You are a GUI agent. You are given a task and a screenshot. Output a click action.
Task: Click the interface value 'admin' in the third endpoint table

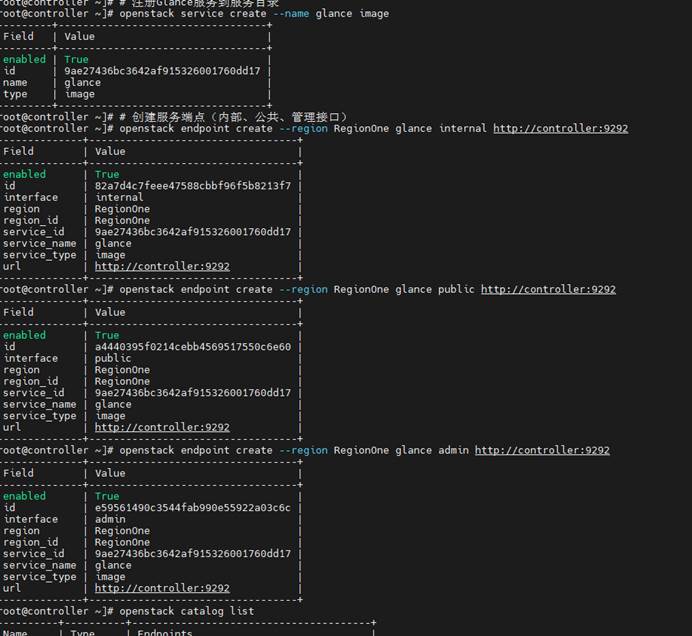pyautogui.click(x=110, y=519)
